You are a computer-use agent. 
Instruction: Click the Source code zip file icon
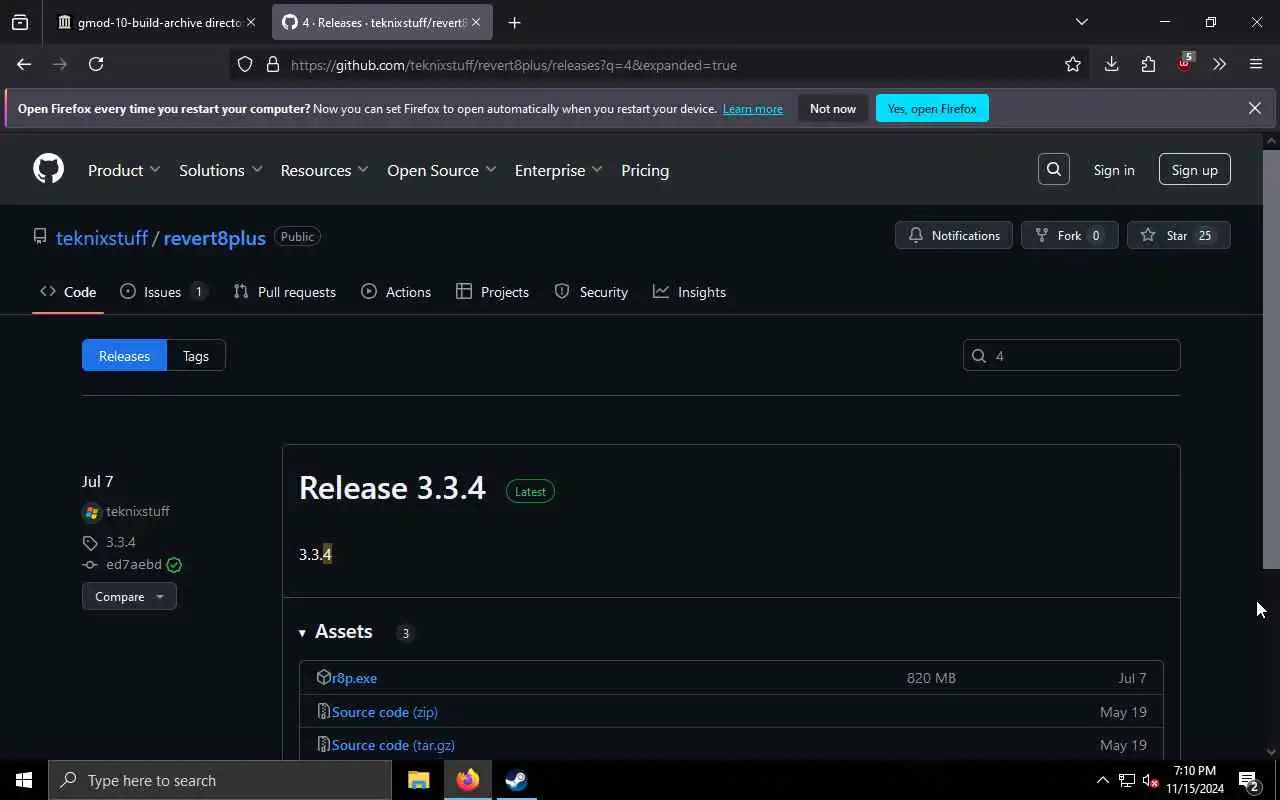click(x=323, y=711)
